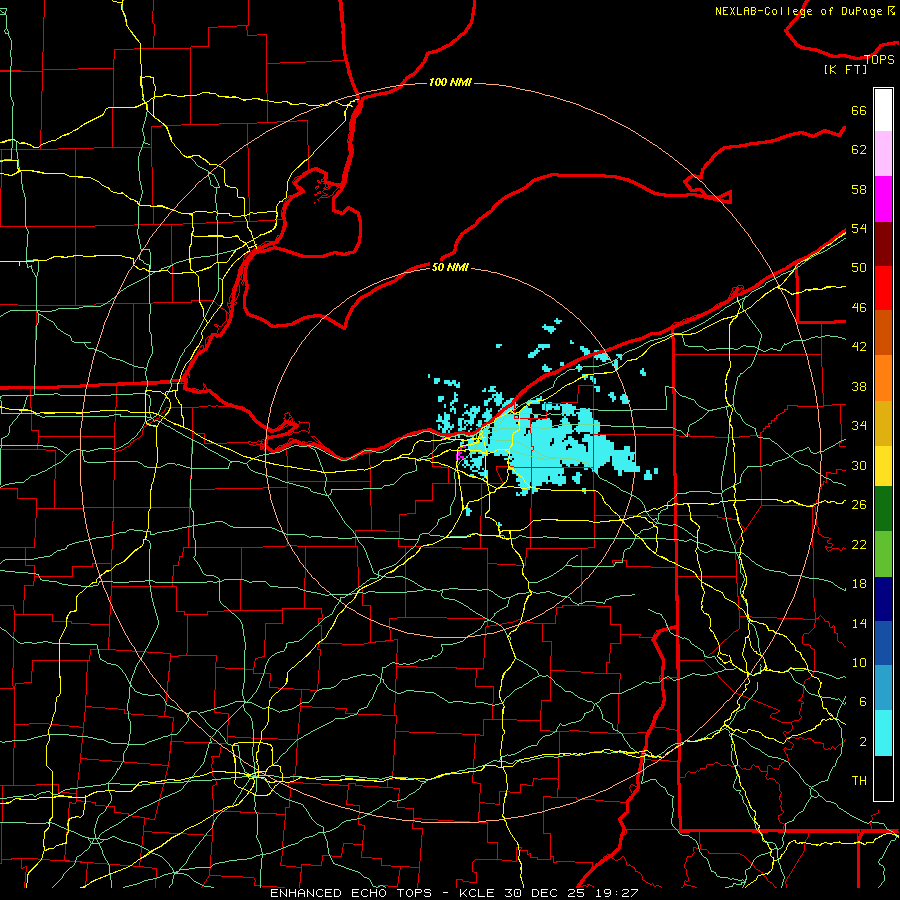
Task: Click the white 66 kft legend swatch
Action: 883,110
